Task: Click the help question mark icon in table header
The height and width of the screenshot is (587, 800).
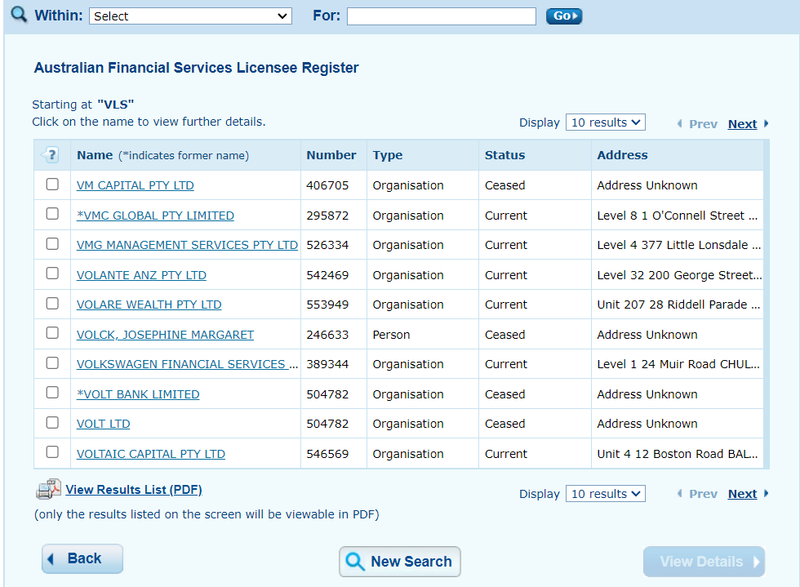Action: [51, 155]
